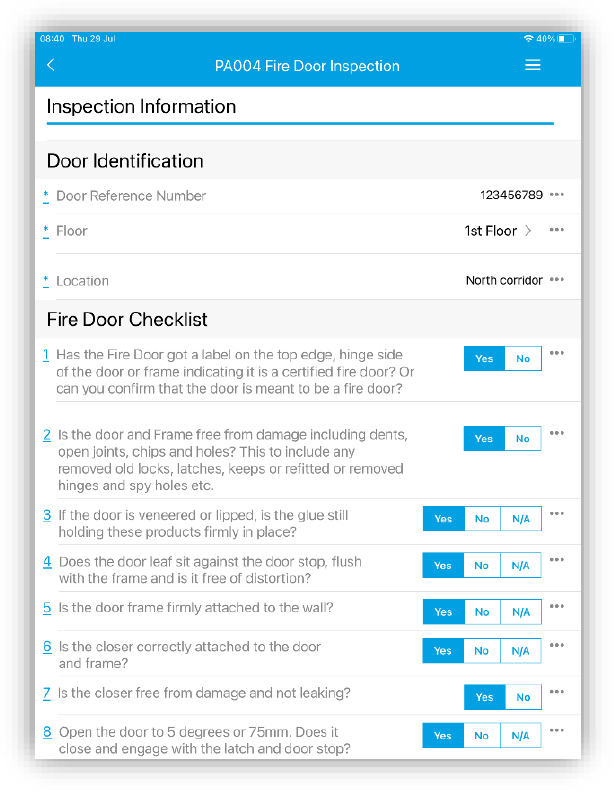Tap the back arrow in header
Screen dimensions: 615x794
pyautogui.click(x=51, y=65)
